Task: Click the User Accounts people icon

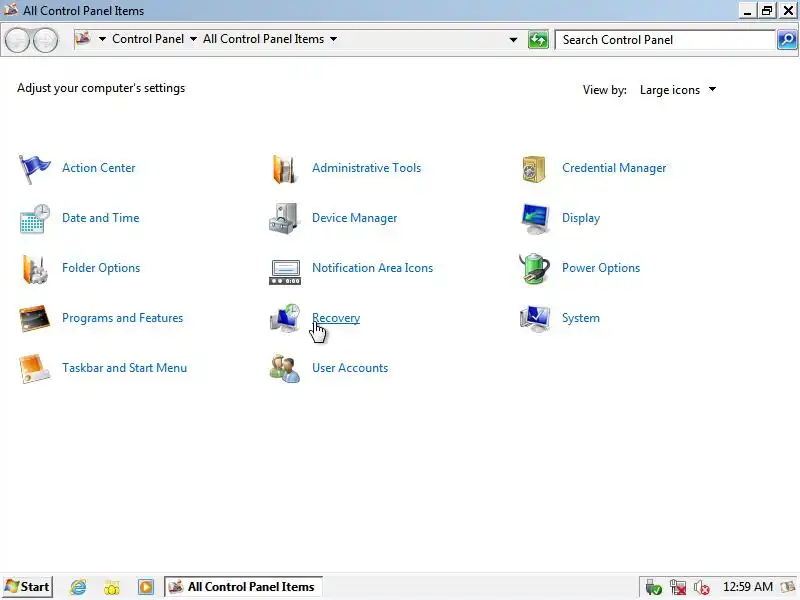Action: tap(285, 369)
